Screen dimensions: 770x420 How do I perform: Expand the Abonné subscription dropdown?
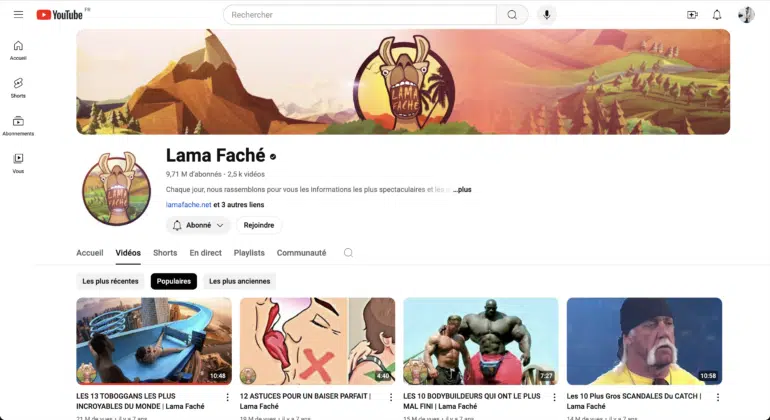(x=198, y=225)
